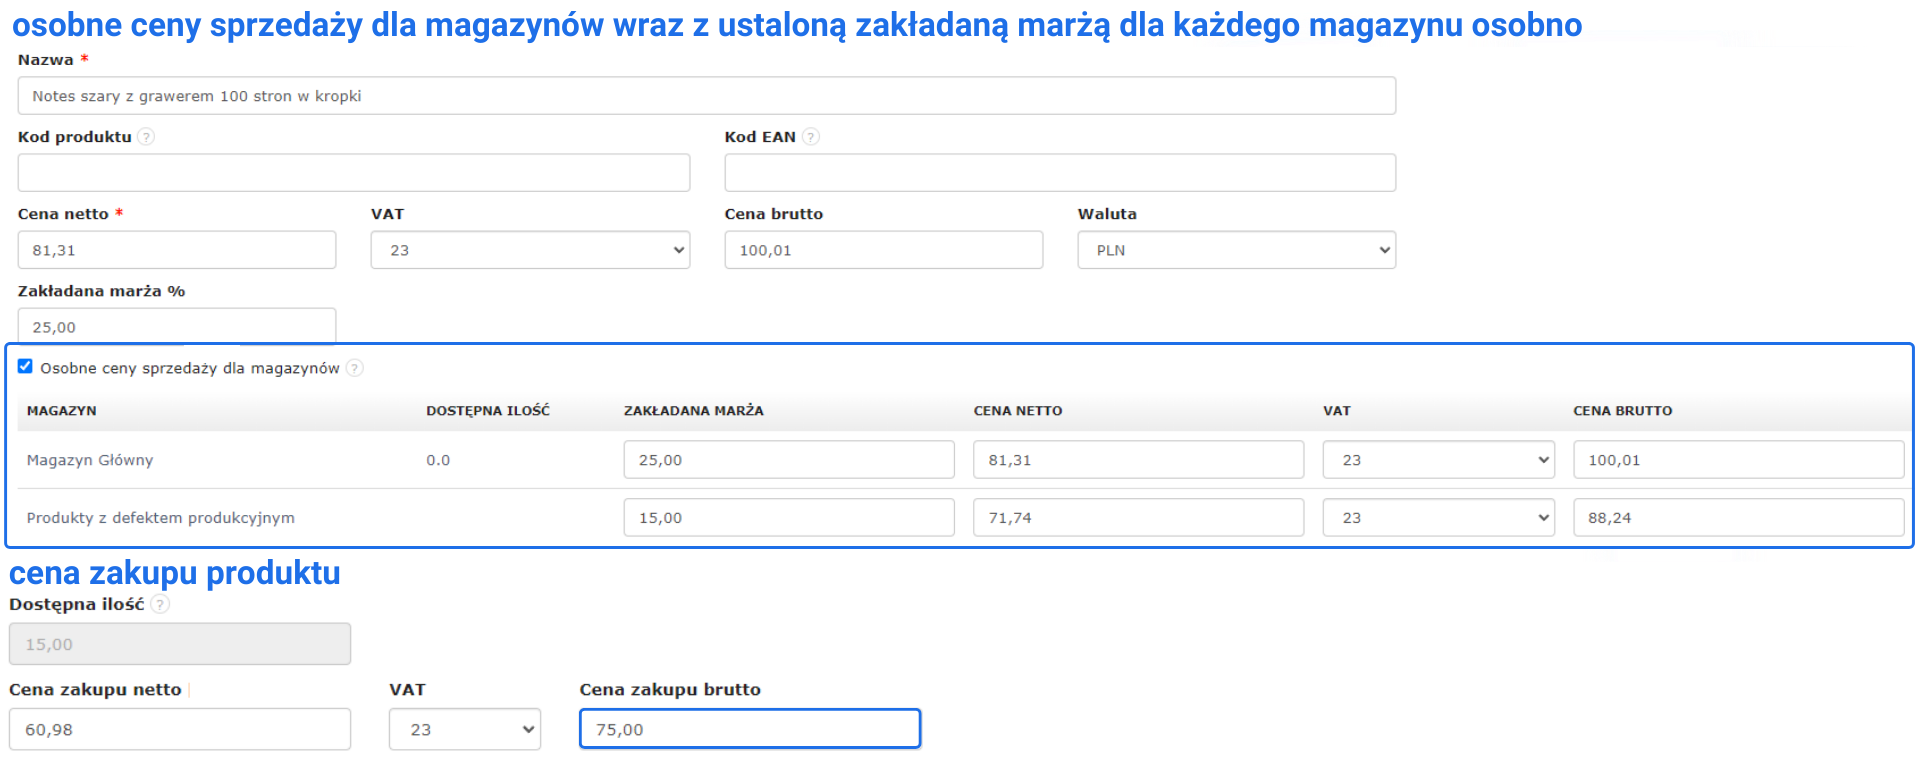The width and height of the screenshot is (1920, 759).
Task: Click Produkty z defektem produkcyjnym row label
Action: [x=161, y=518]
